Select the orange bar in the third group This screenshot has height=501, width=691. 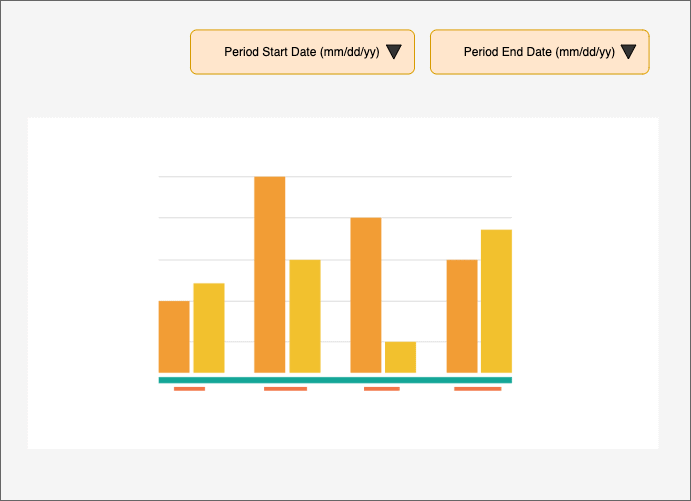[366, 295]
